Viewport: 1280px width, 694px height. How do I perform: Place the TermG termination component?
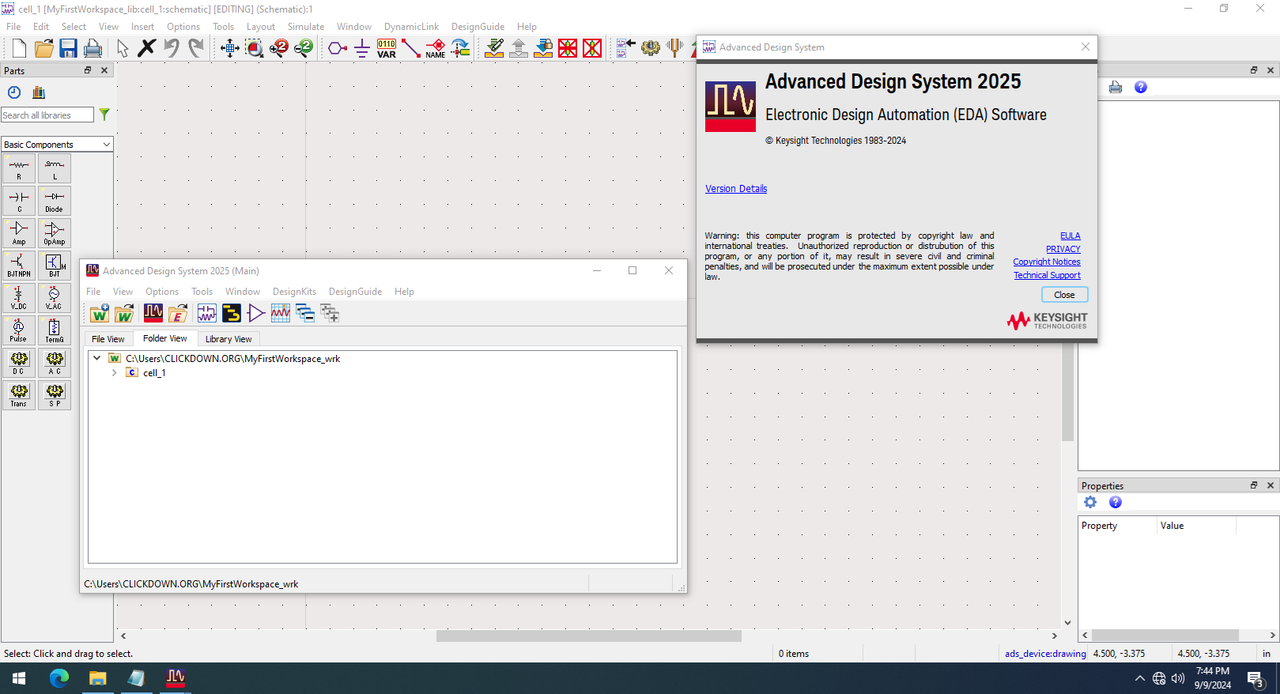pyautogui.click(x=55, y=331)
